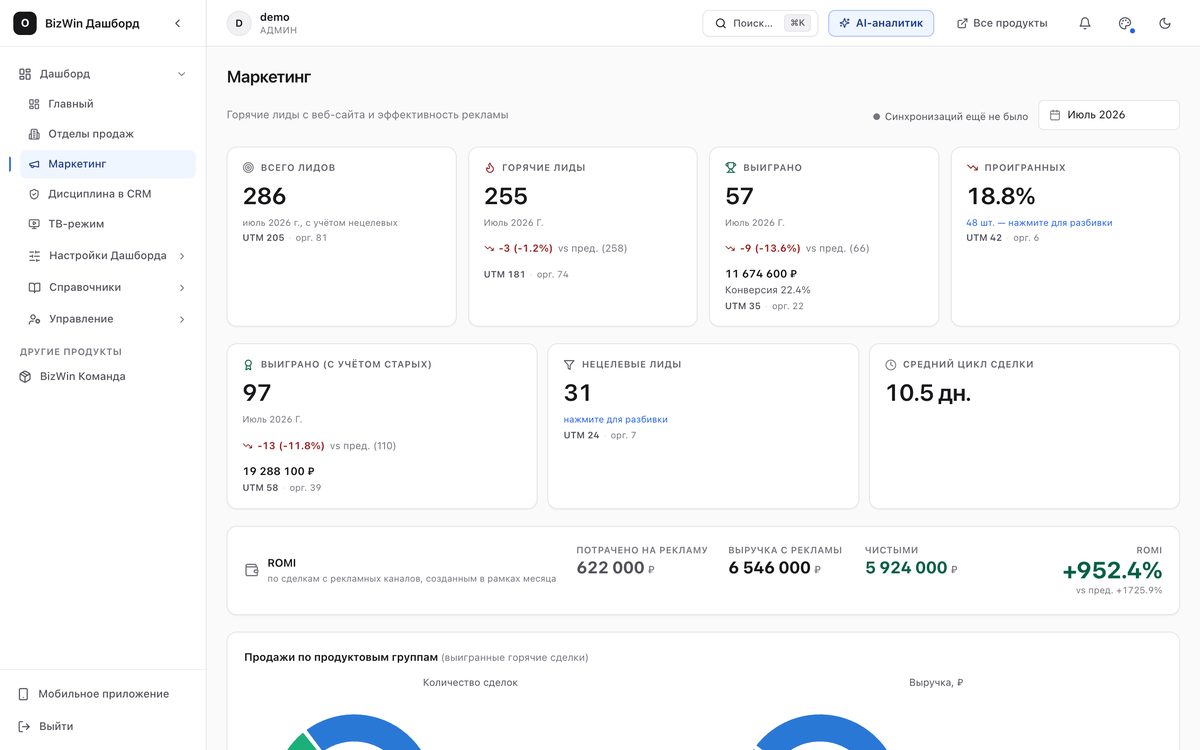This screenshot has width=1200, height=750.
Task: Click the sliders icon beside Настройки Дашборда
Action: 34,256
